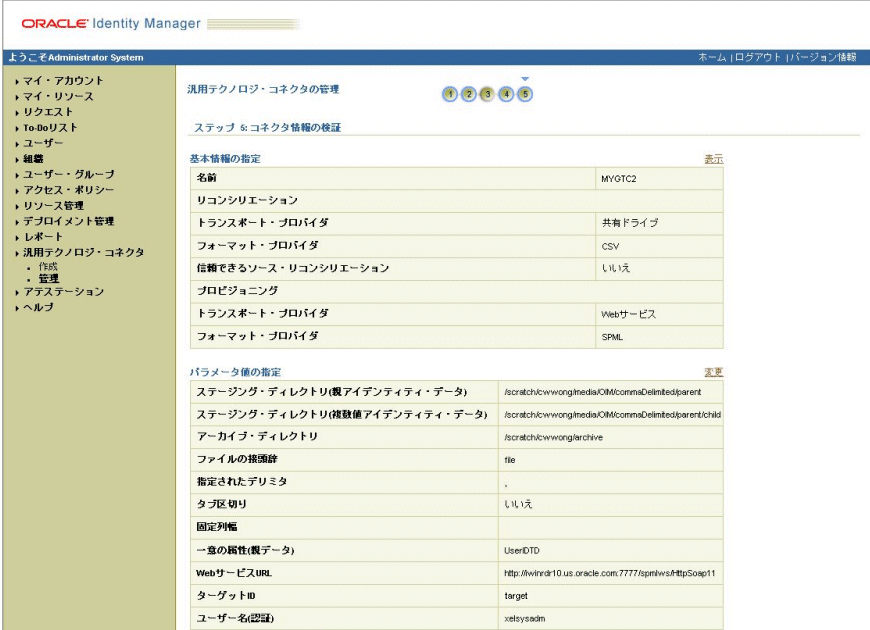Click 変更 link for パラメータ値の指定
Screen dimensions: 870x630
click(x=714, y=372)
